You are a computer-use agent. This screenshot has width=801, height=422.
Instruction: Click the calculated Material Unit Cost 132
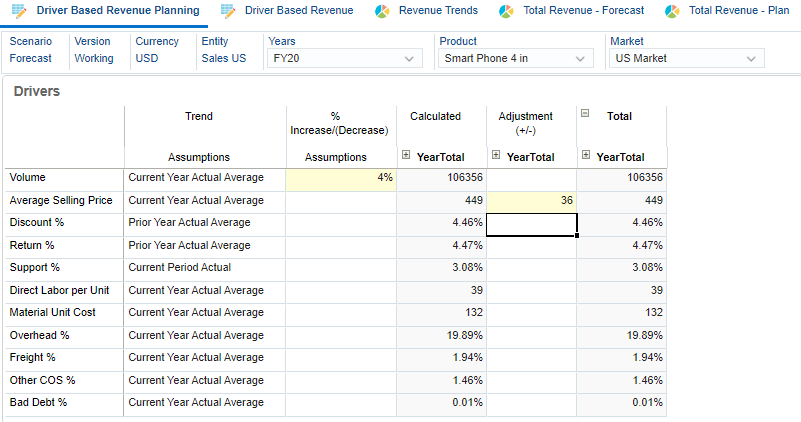tap(441, 313)
